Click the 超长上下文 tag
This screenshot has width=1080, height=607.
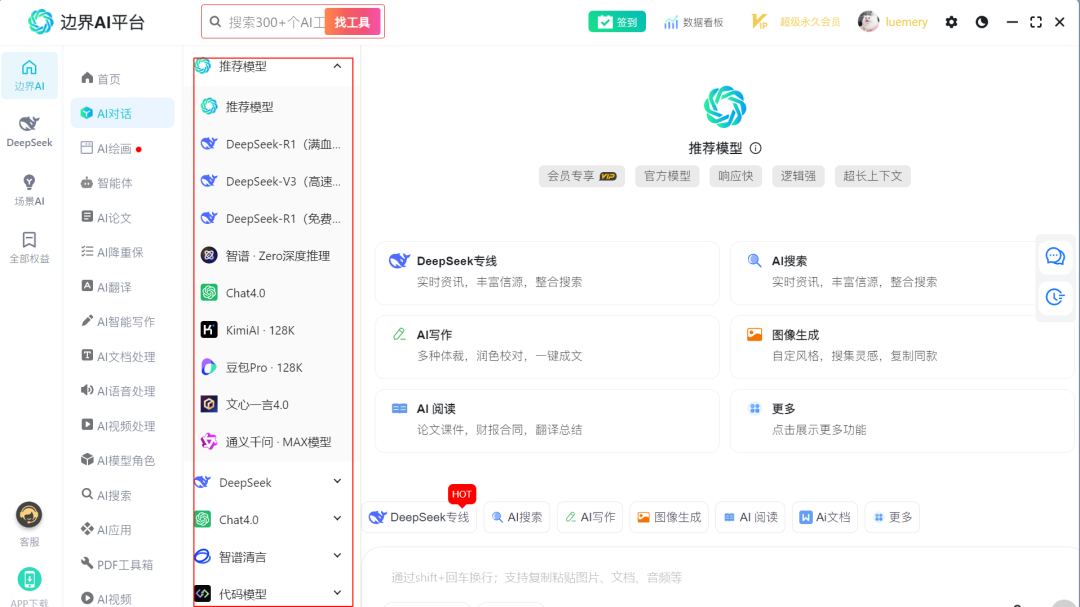click(x=872, y=176)
